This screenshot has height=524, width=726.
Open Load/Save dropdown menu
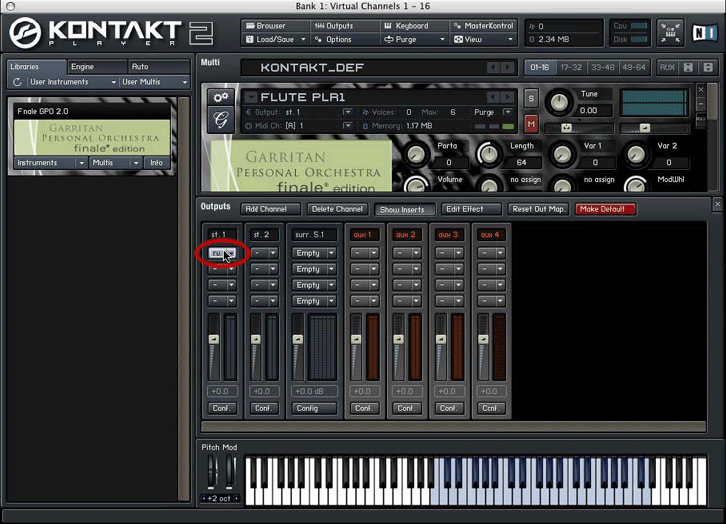(x=275, y=39)
